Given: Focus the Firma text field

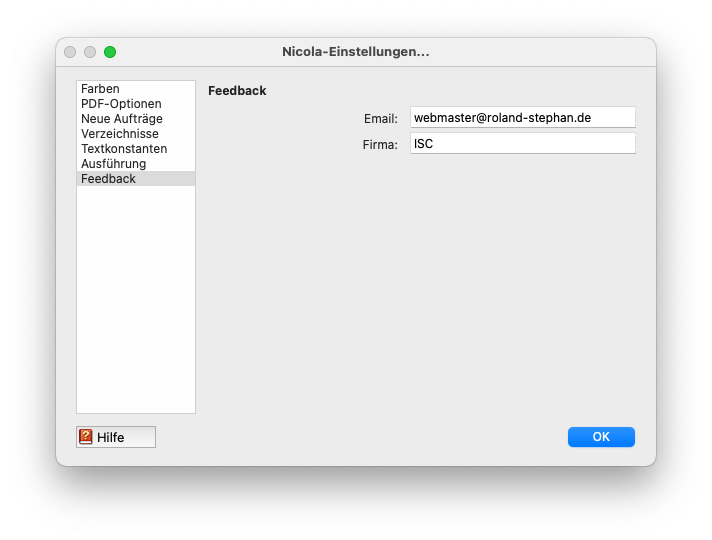Looking at the screenshot, I should pos(523,144).
